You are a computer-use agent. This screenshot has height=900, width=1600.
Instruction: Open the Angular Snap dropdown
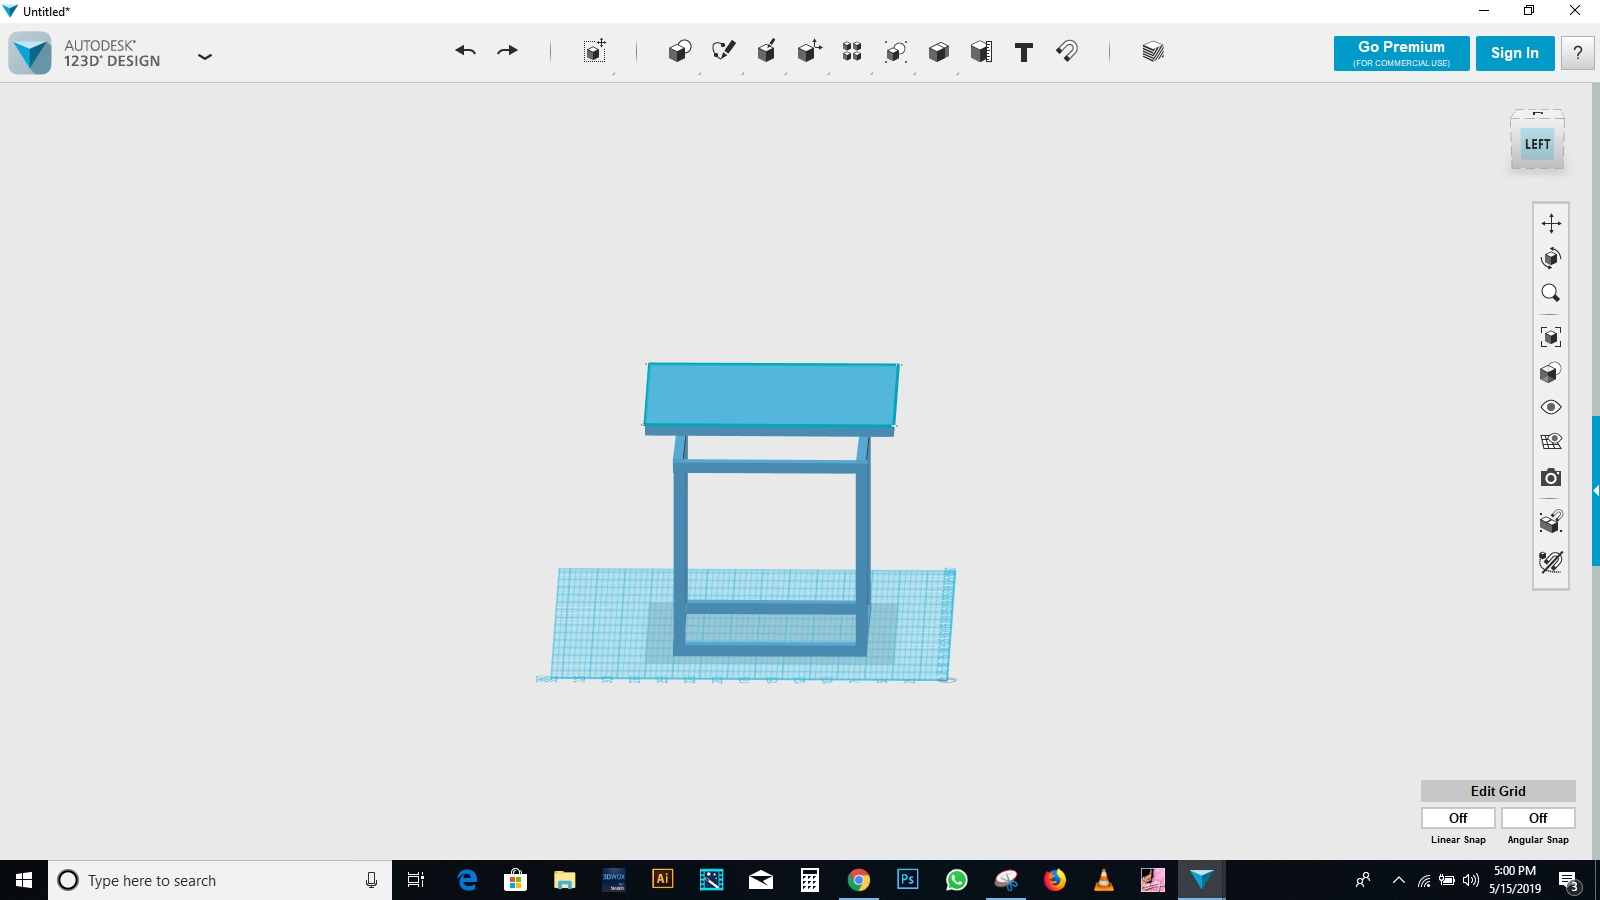1538,818
